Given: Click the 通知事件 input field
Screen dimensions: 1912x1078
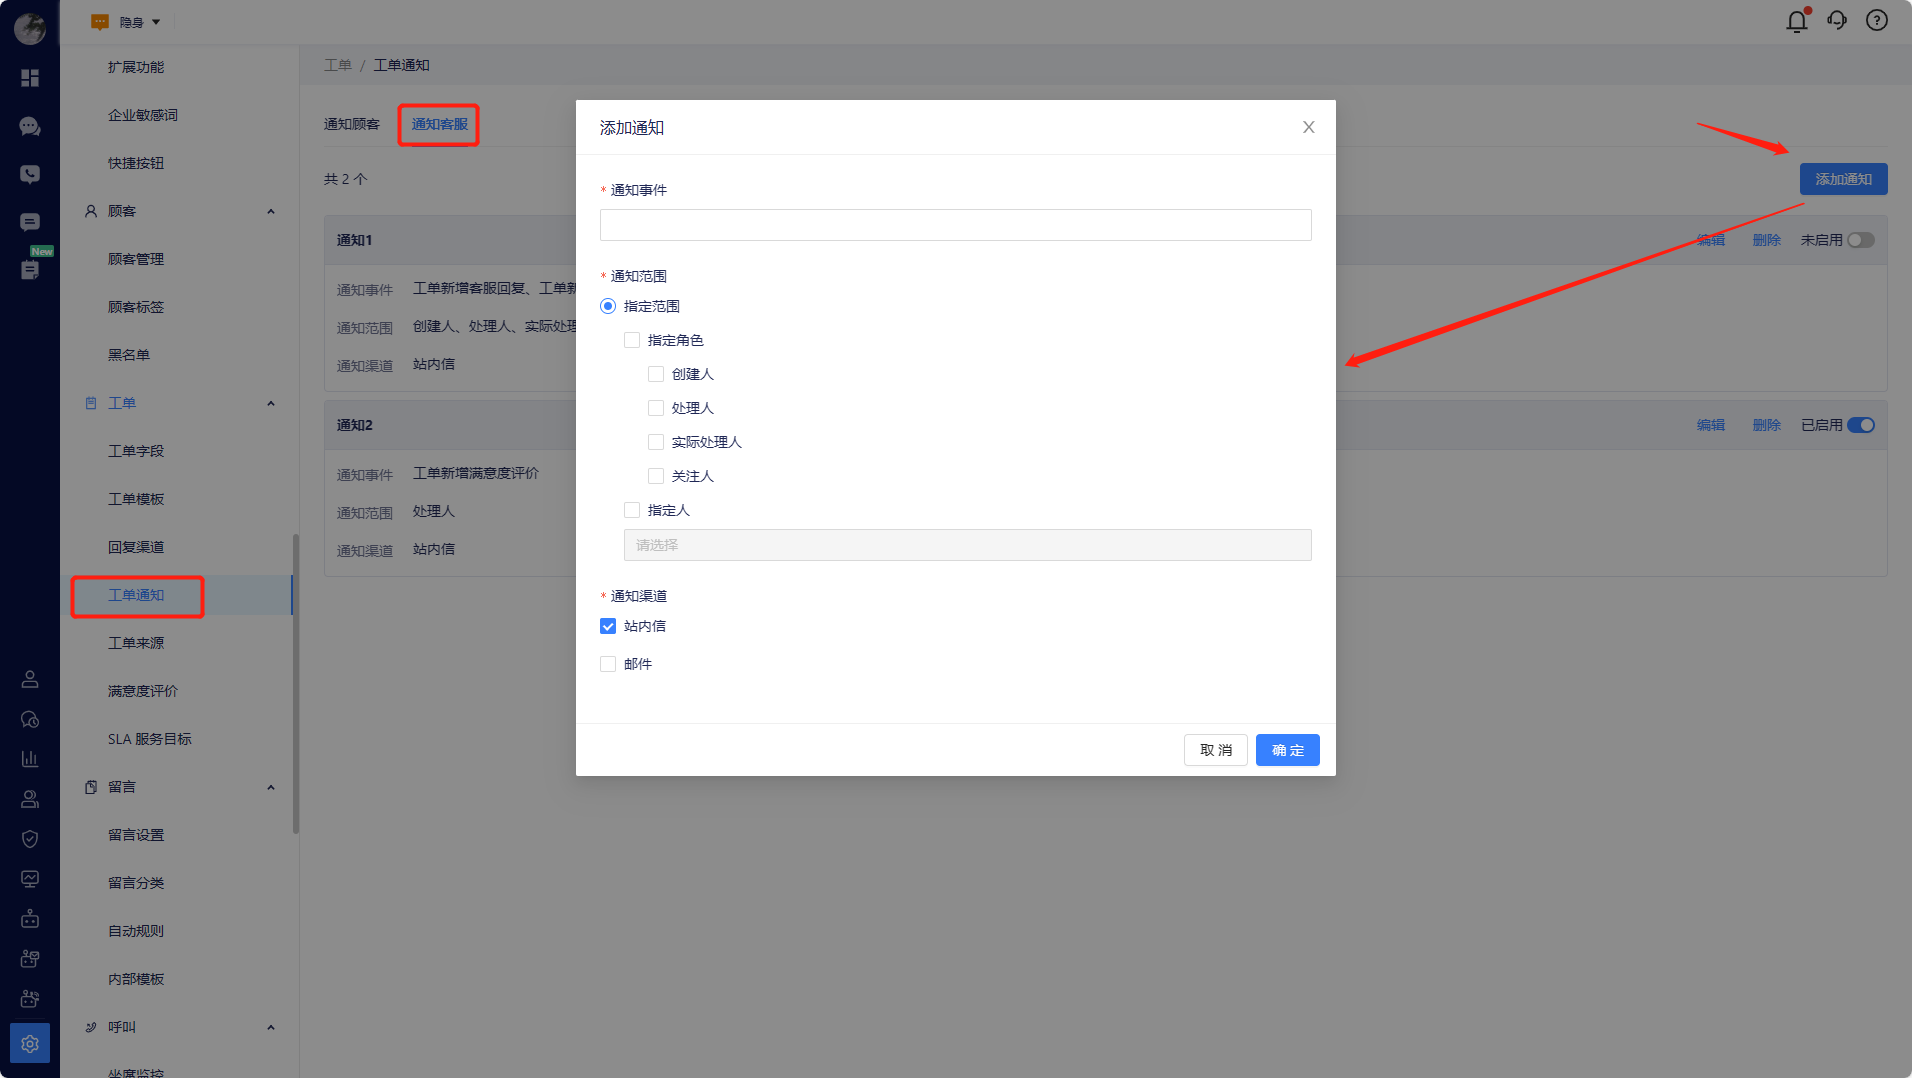Looking at the screenshot, I should pyautogui.click(x=956, y=225).
